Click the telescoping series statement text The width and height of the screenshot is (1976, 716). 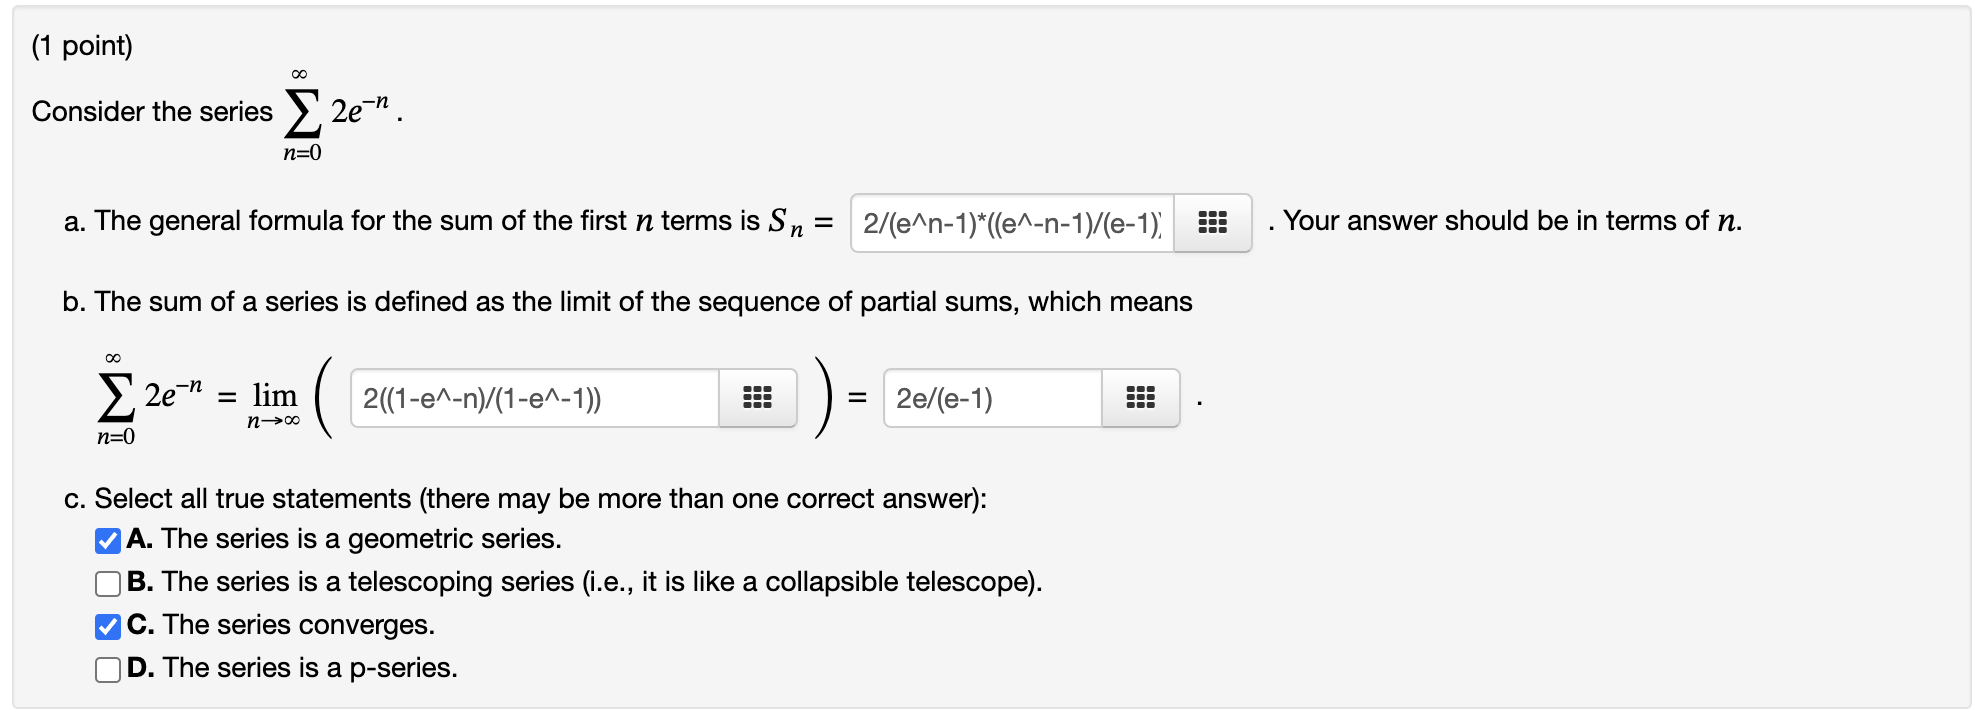[580, 582]
